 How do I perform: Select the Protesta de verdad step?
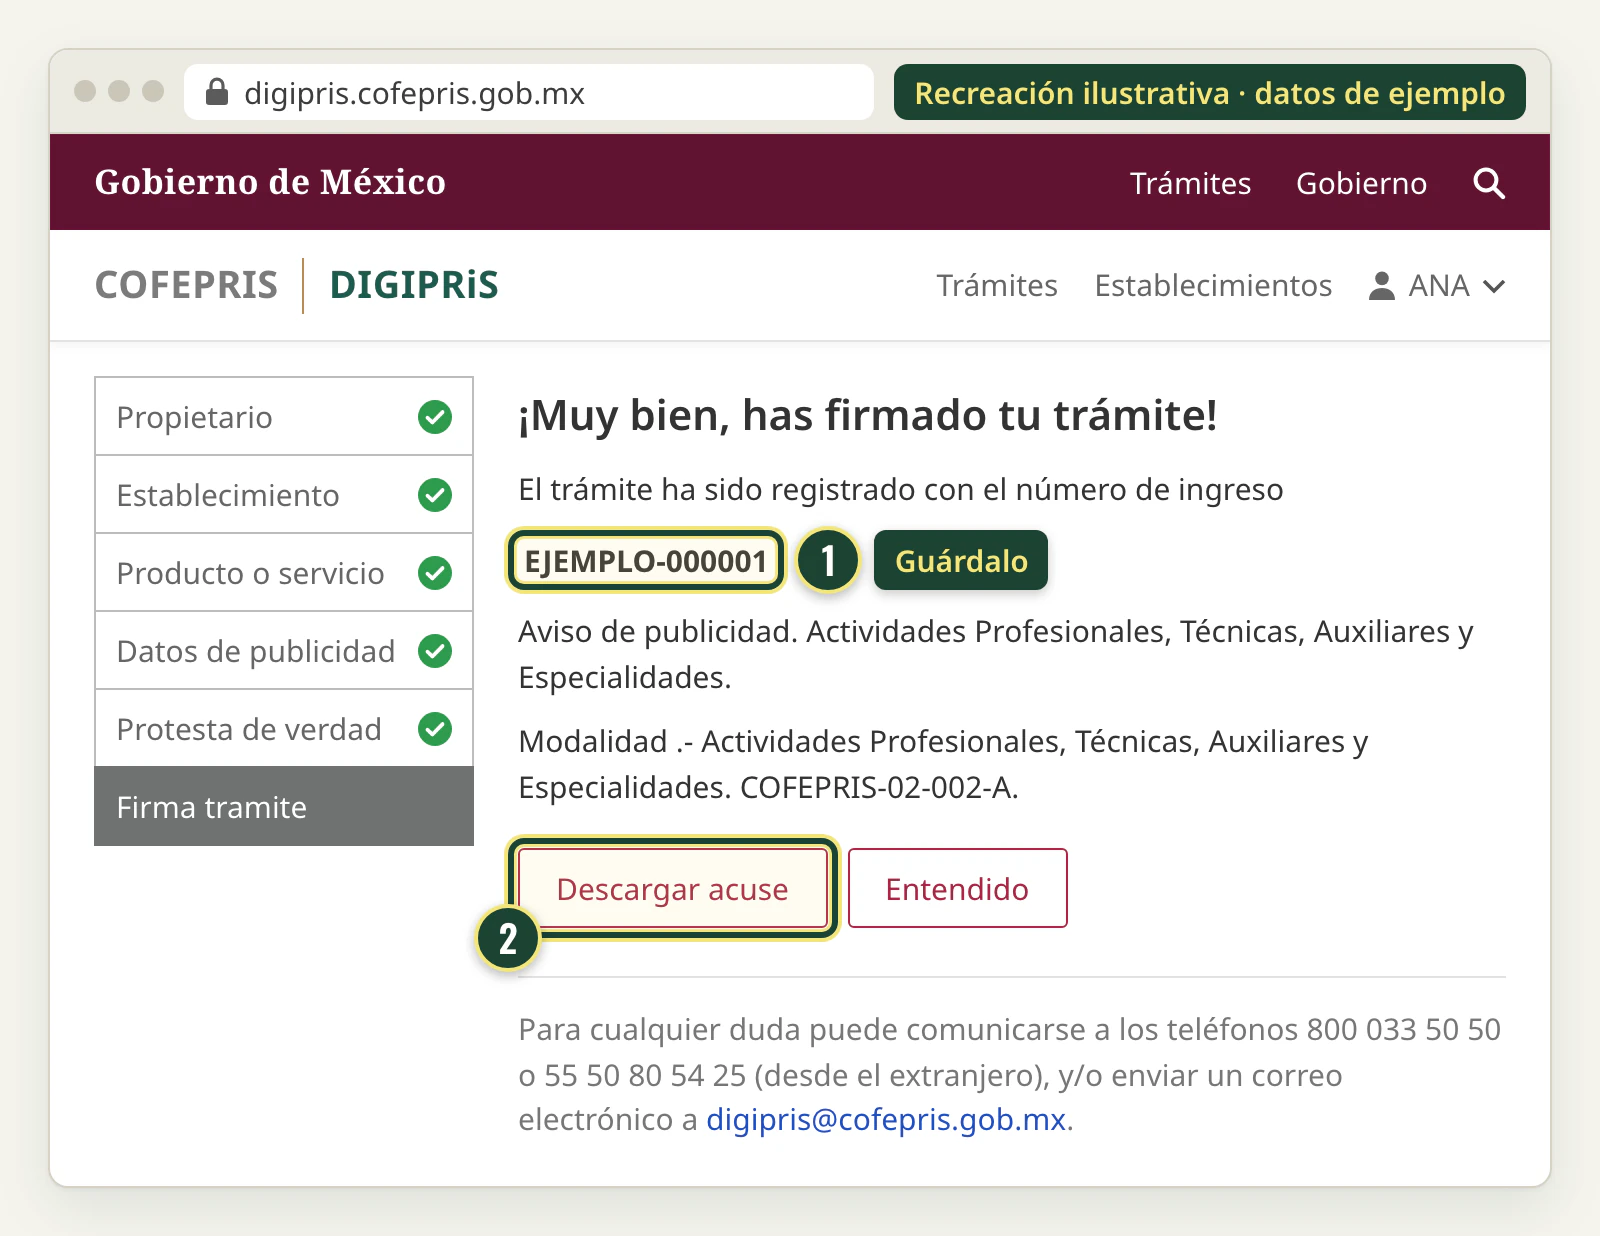284,729
